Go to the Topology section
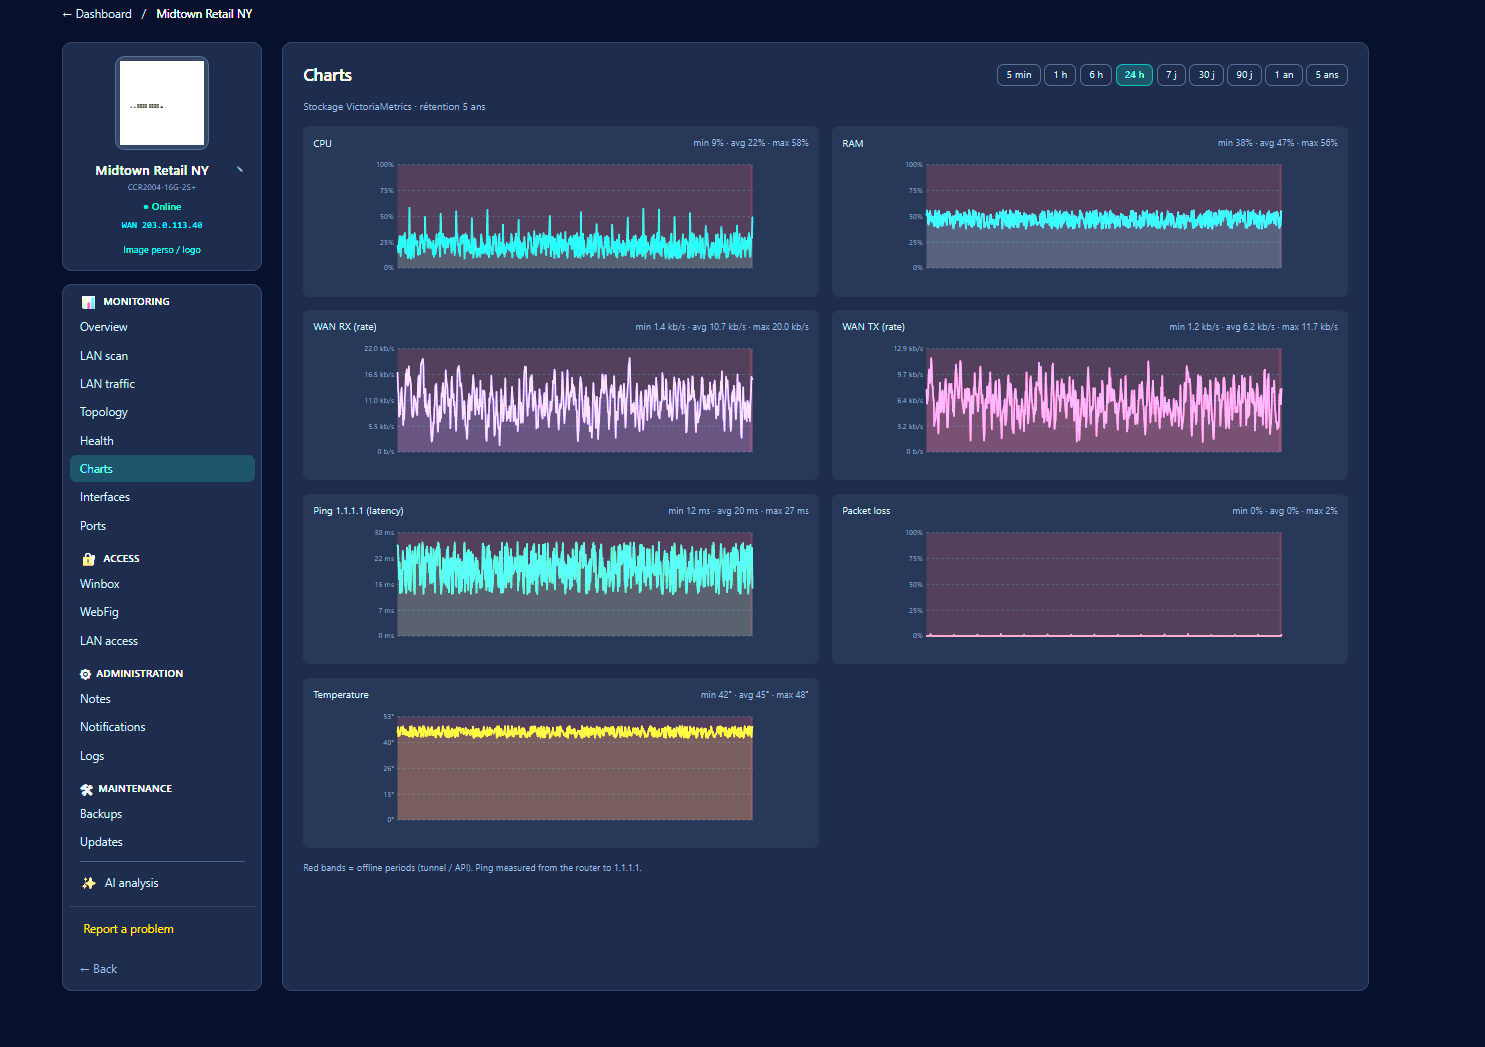 coord(104,412)
